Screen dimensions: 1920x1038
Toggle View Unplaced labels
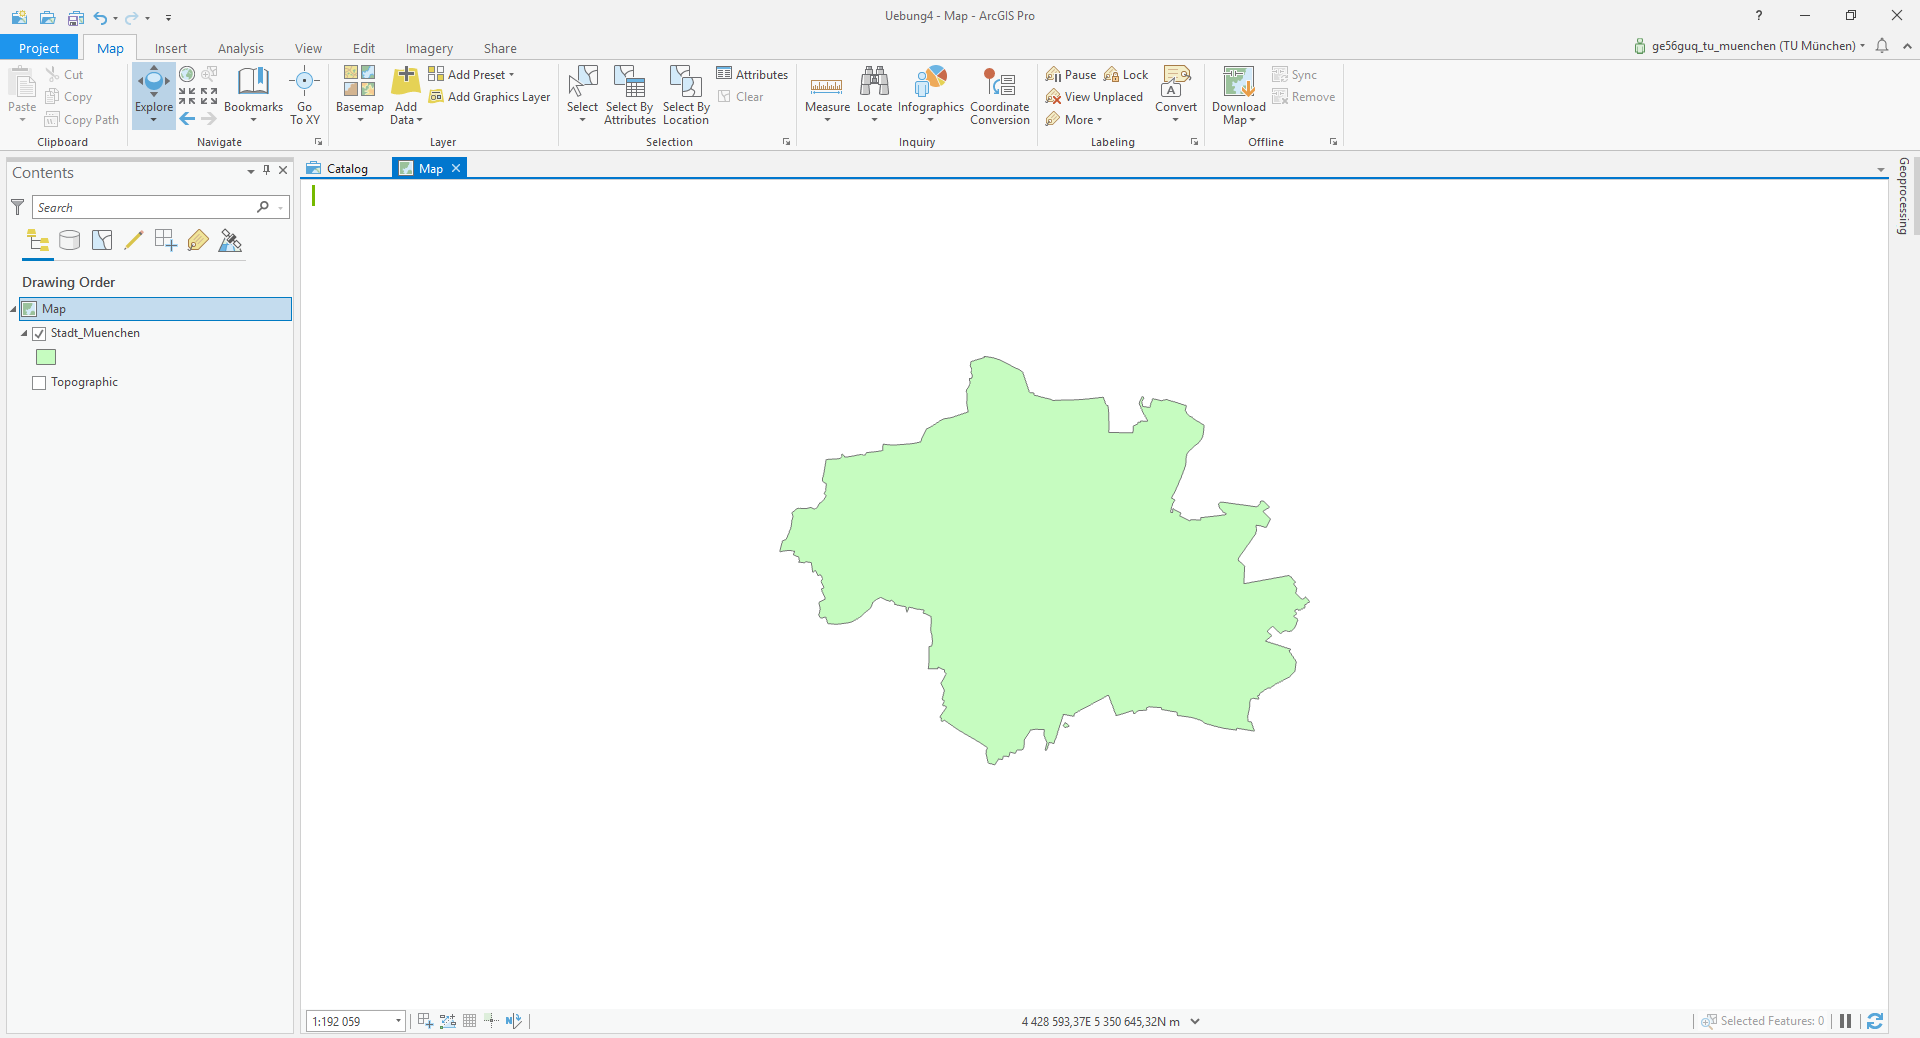coord(1094,97)
